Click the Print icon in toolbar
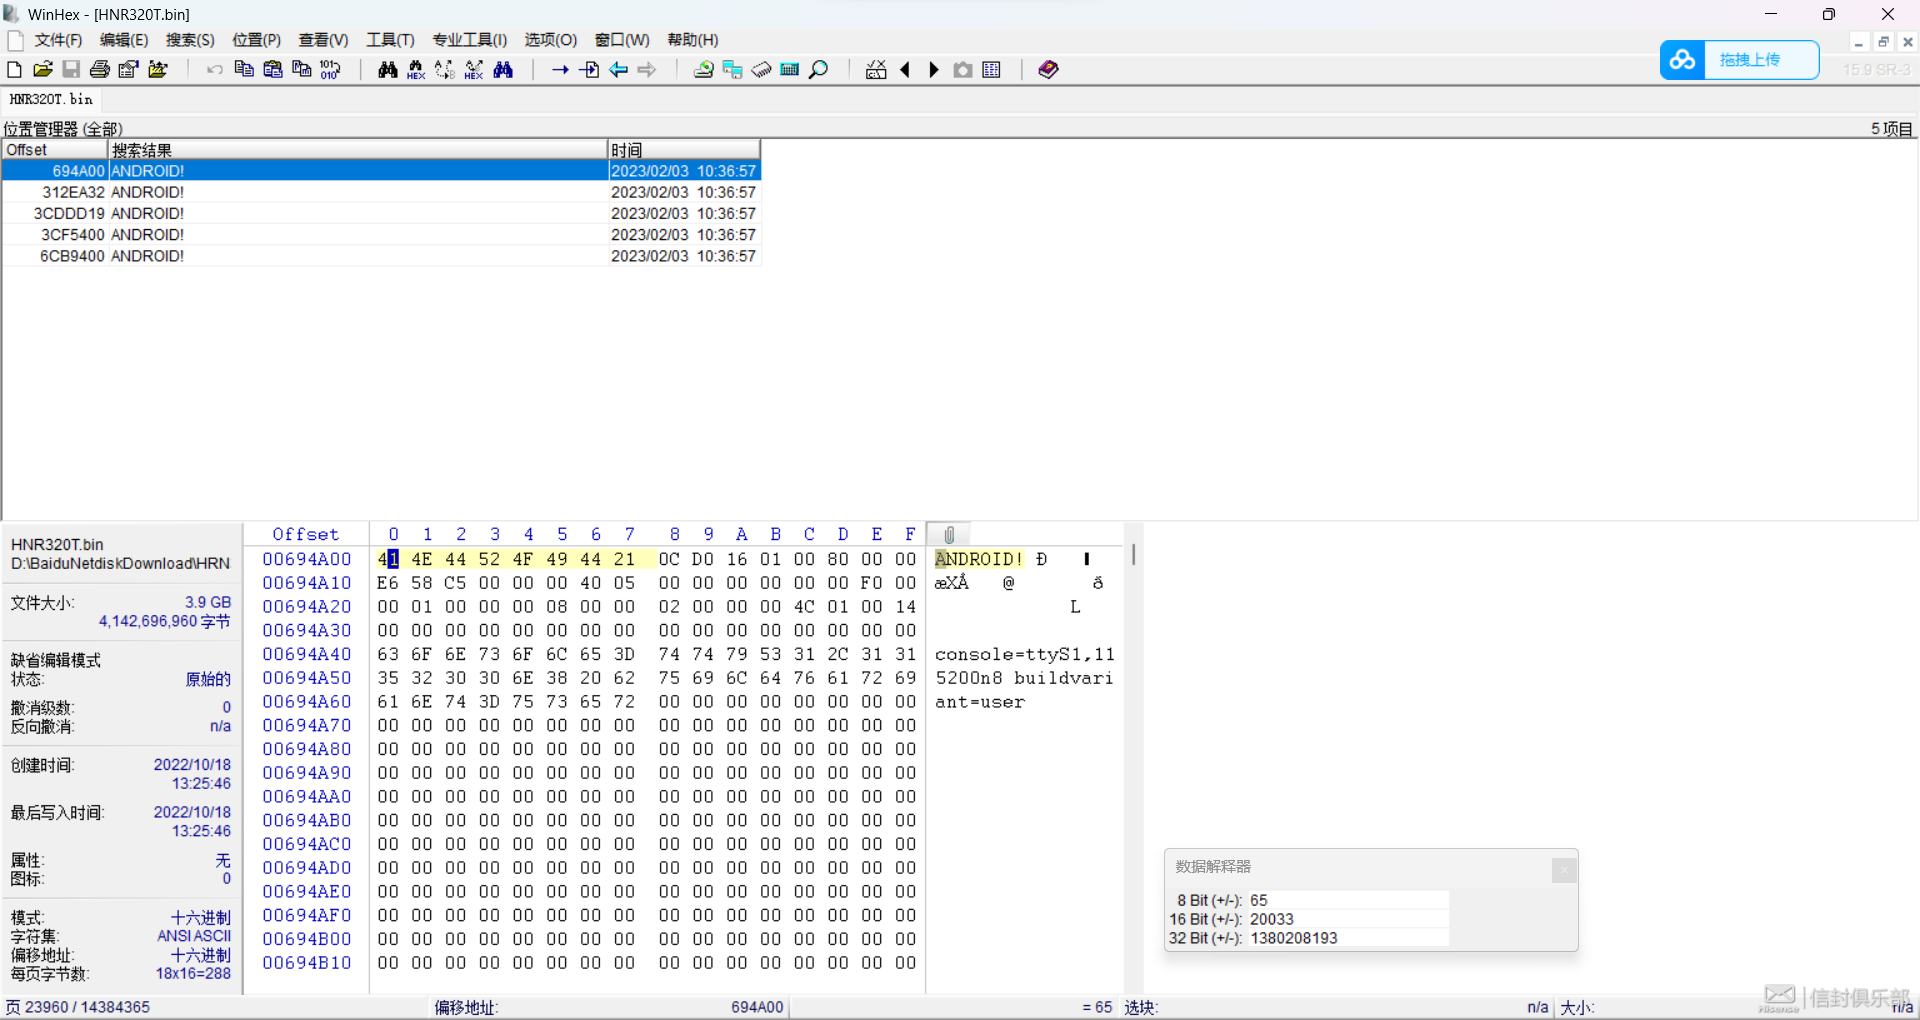Image resolution: width=1920 pixels, height=1020 pixels. click(x=100, y=70)
